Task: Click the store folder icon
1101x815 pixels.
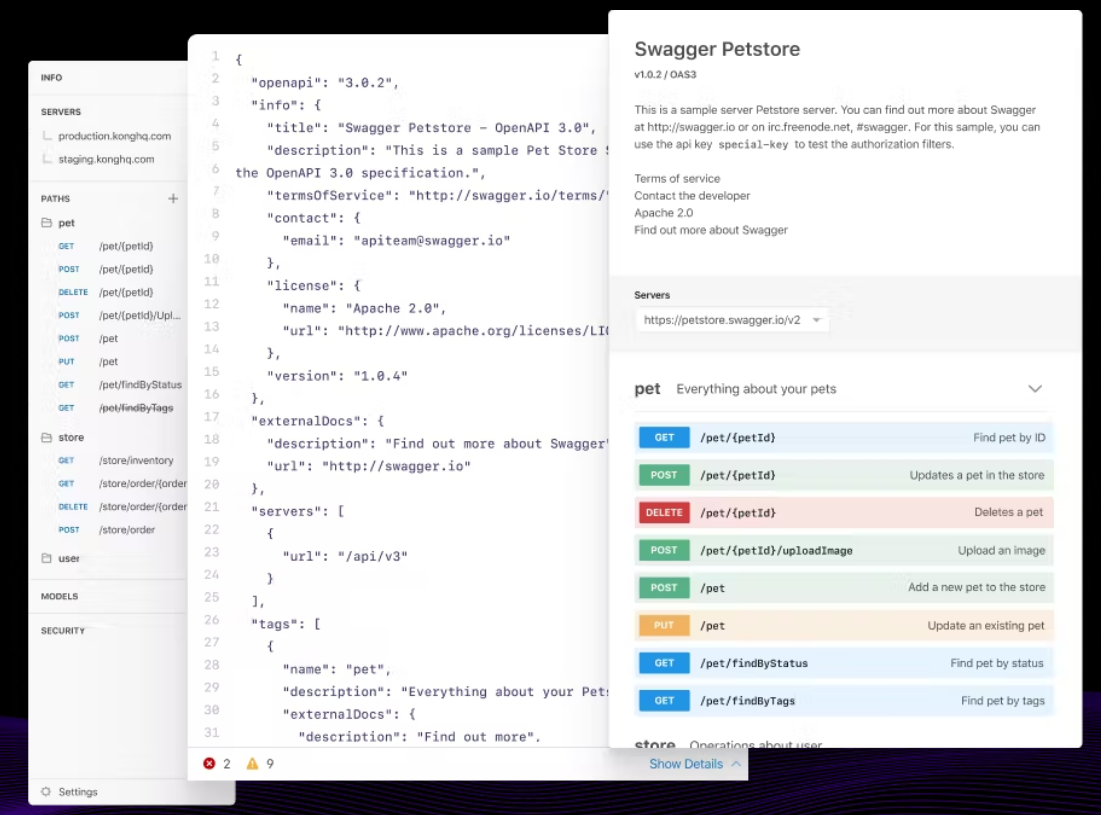Action: click(x=46, y=438)
